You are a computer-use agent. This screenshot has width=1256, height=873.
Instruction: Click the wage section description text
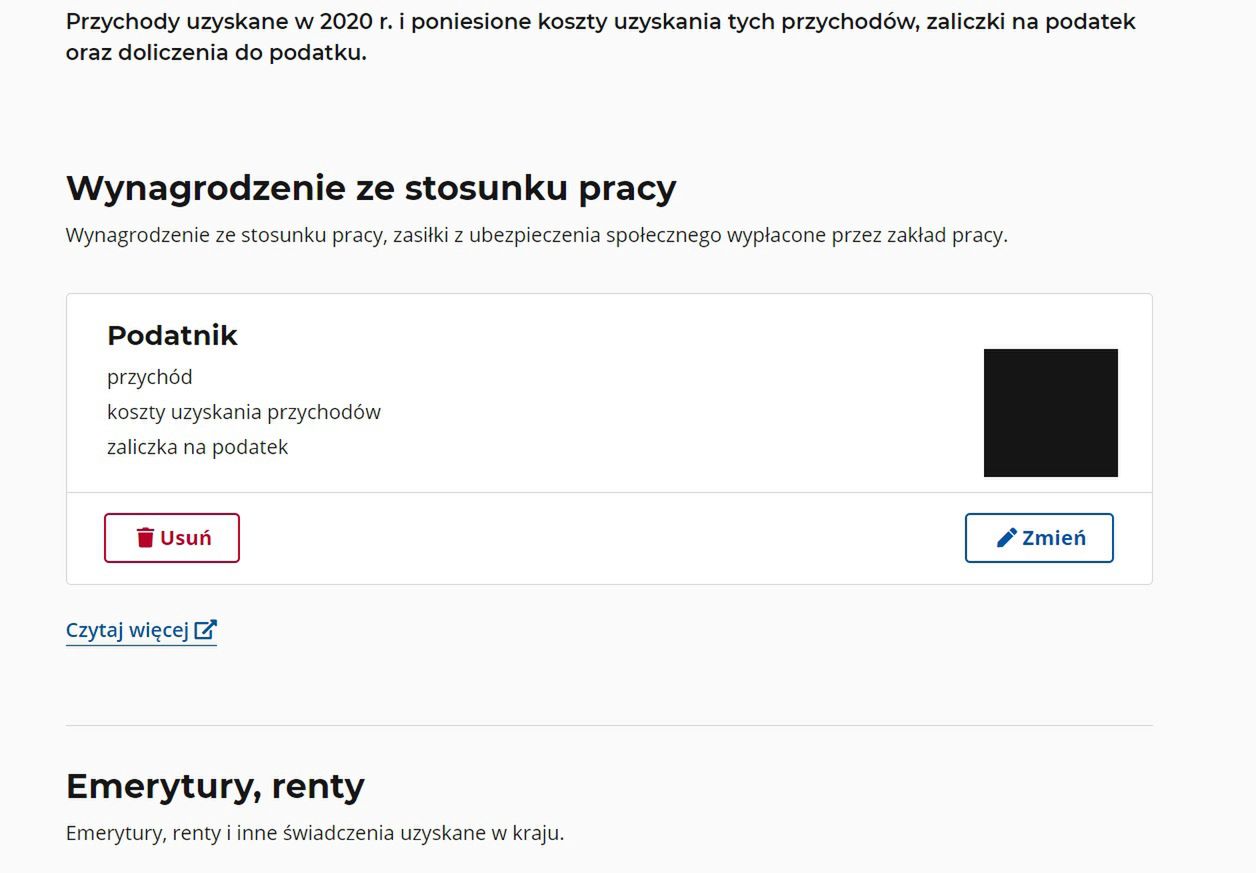click(536, 235)
